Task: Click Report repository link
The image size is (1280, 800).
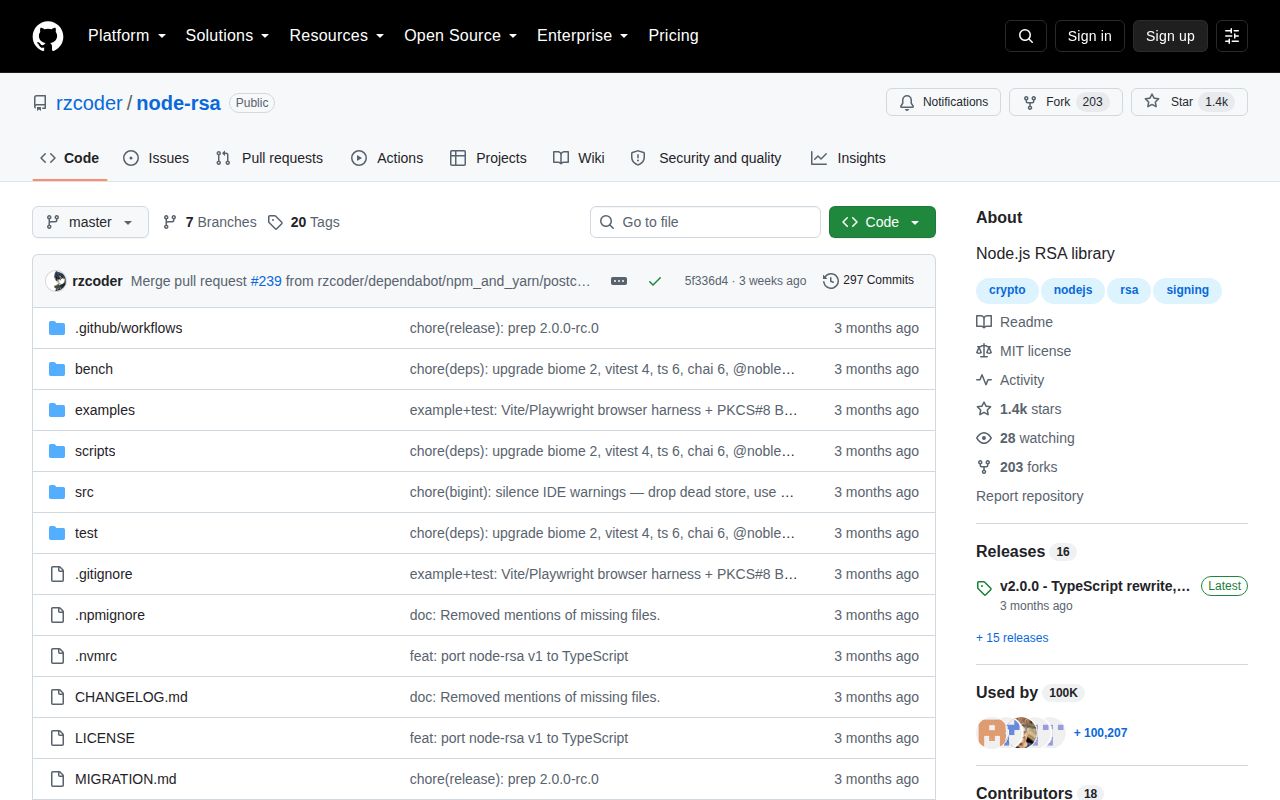Action: tap(1029, 496)
